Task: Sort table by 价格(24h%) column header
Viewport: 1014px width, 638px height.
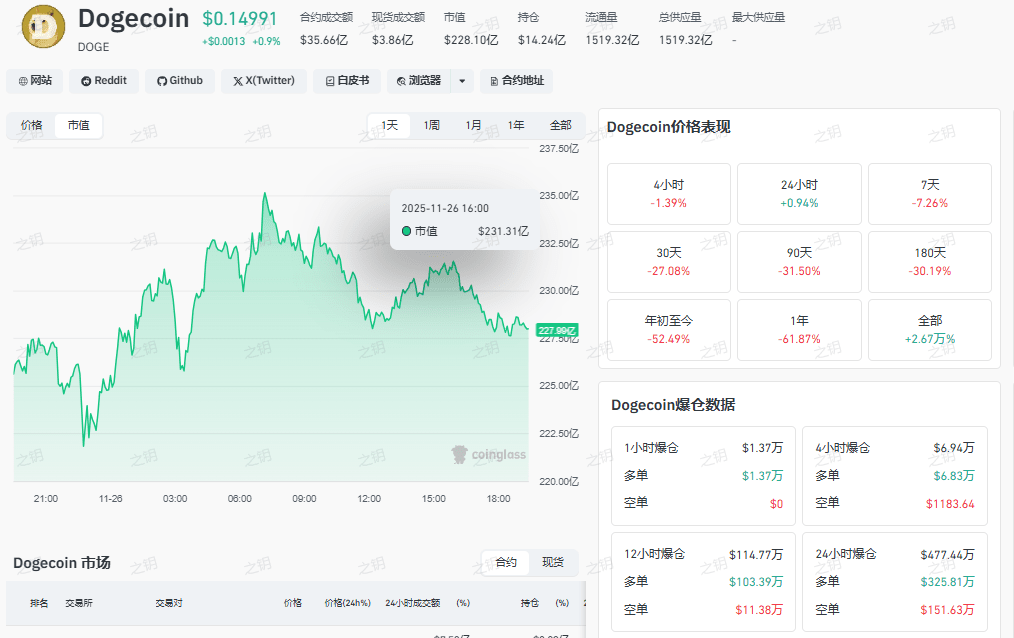Action: click(x=347, y=603)
